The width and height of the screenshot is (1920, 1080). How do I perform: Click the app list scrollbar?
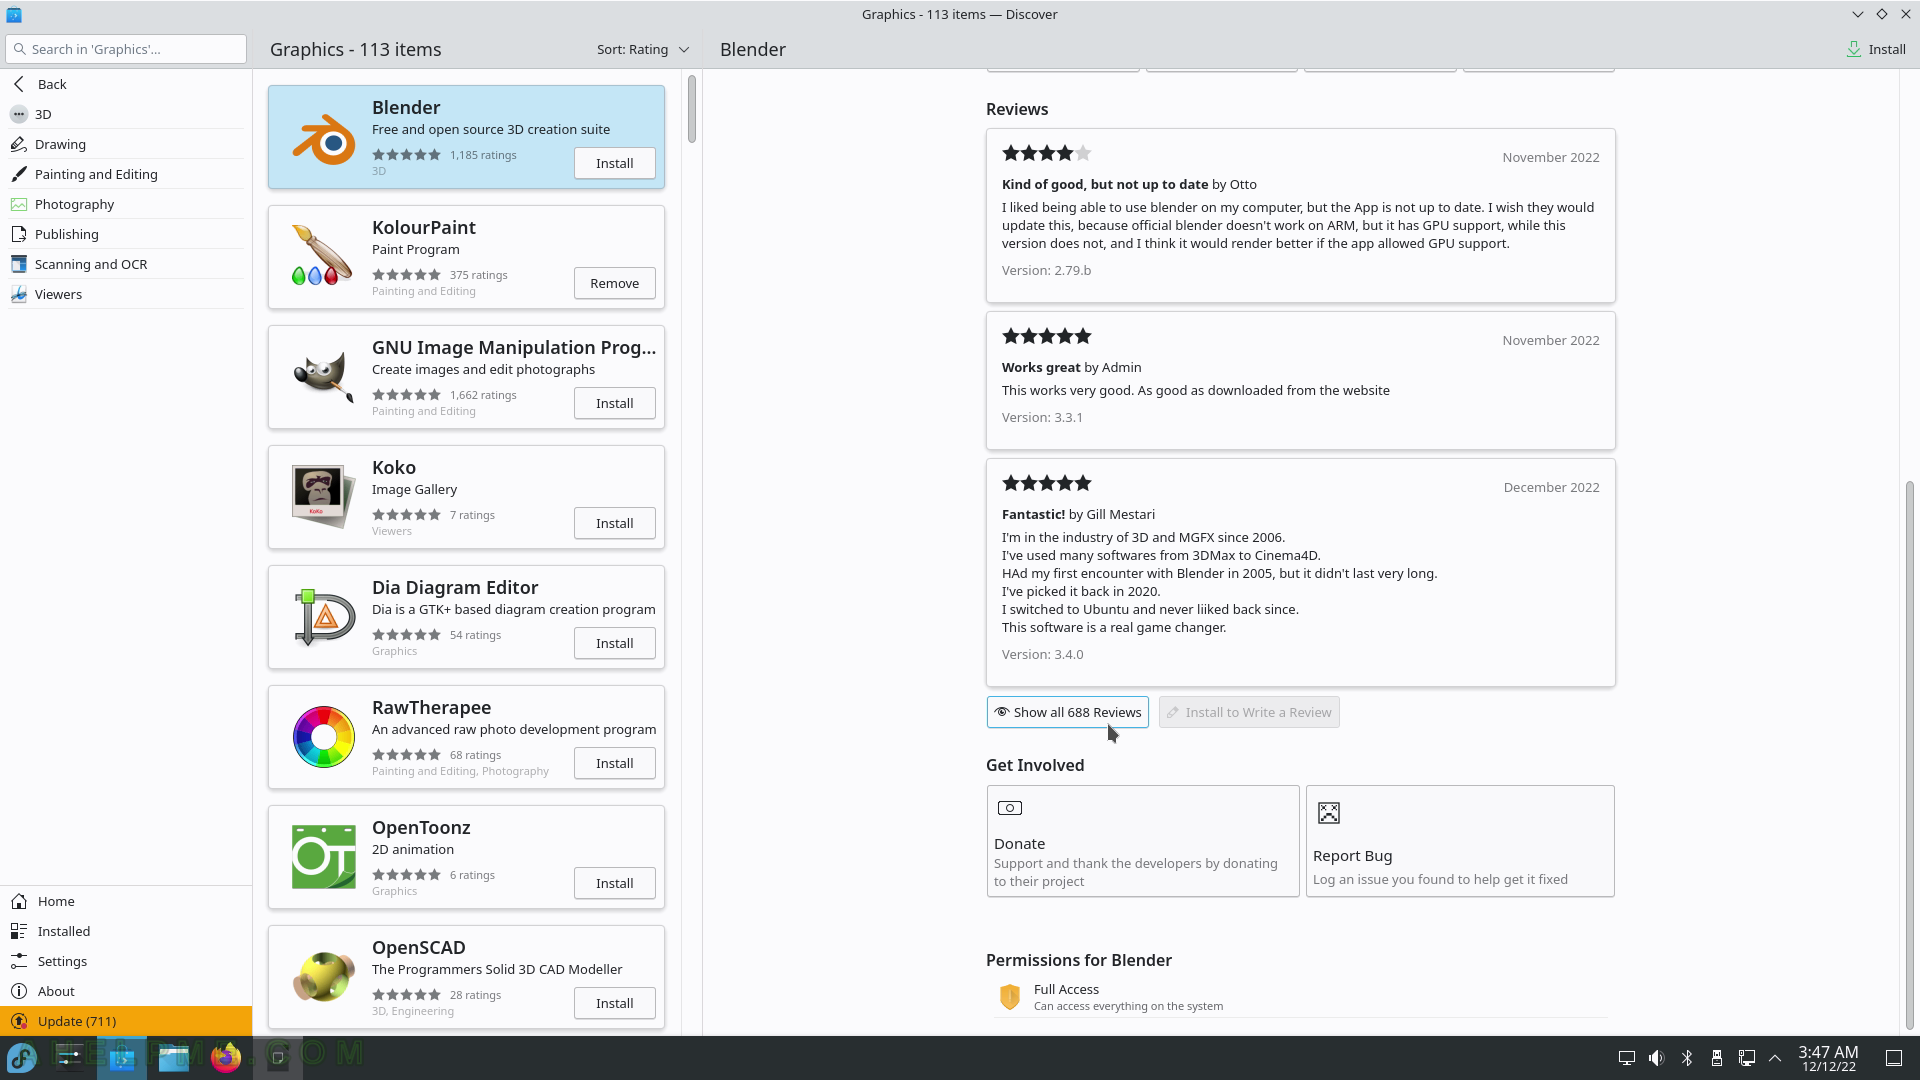click(692, 109)
